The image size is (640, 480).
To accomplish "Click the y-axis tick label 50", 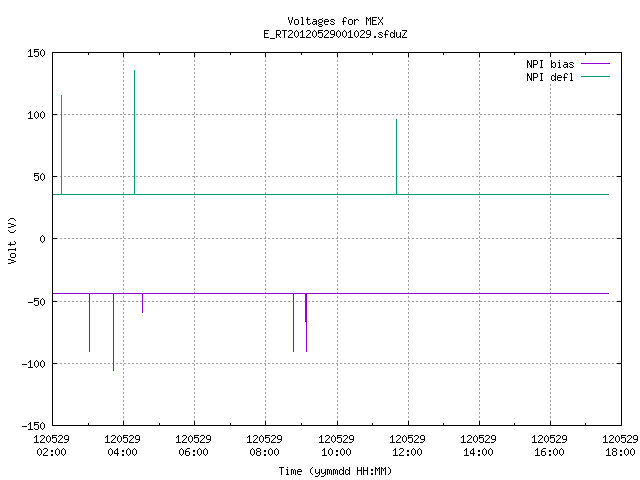I will tap(39, 177).
